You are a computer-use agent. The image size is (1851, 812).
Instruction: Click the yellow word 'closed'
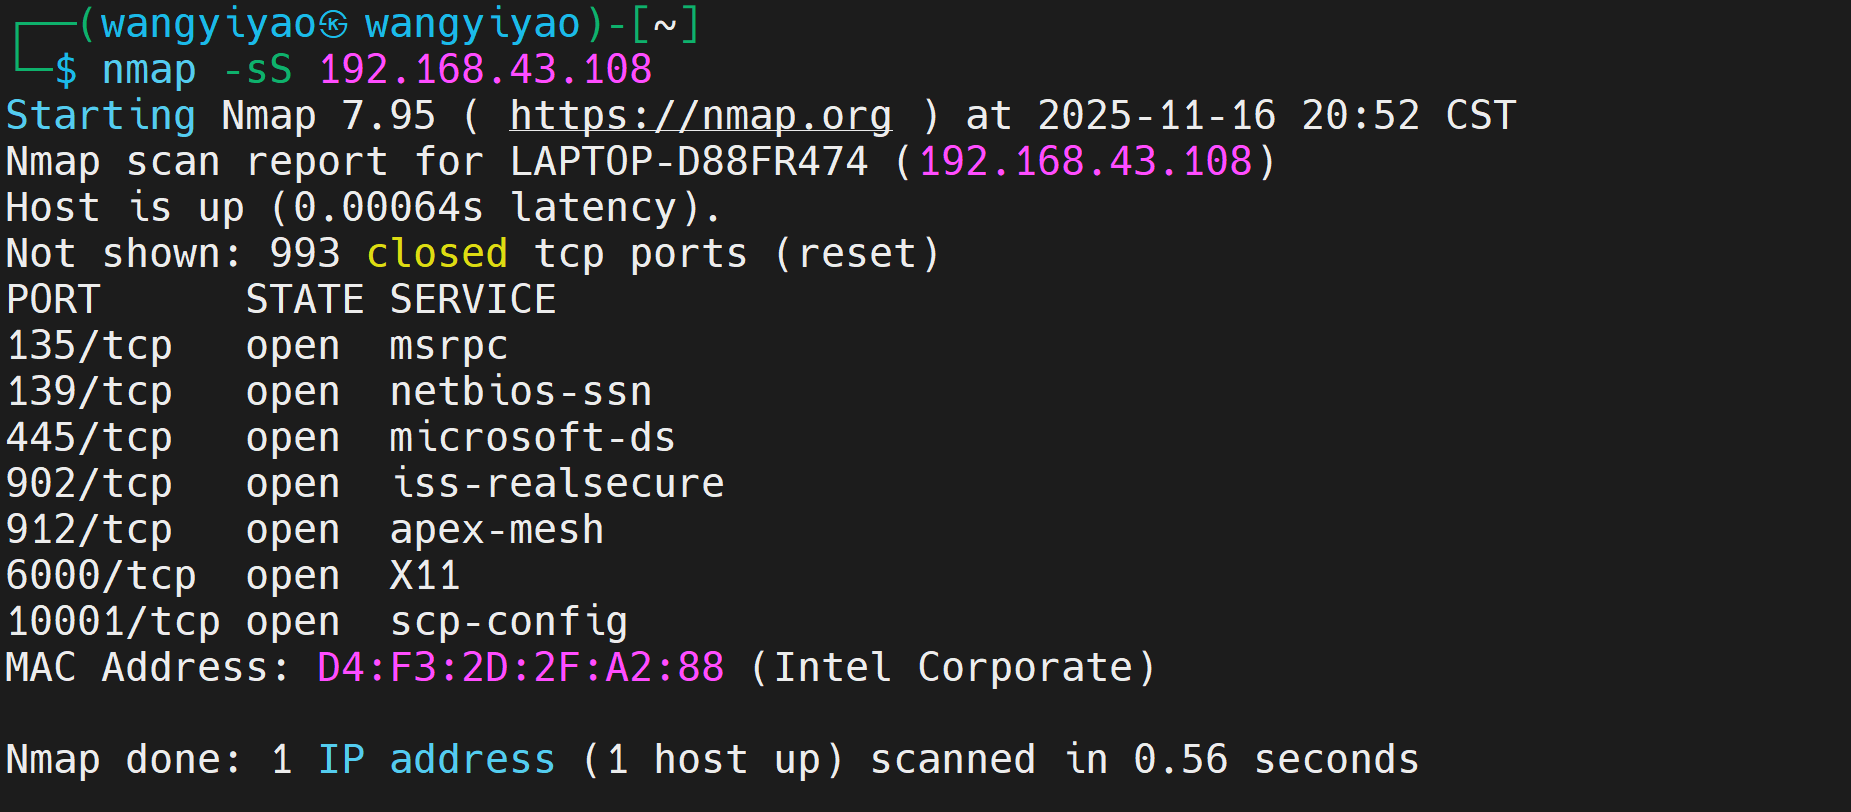437,254
